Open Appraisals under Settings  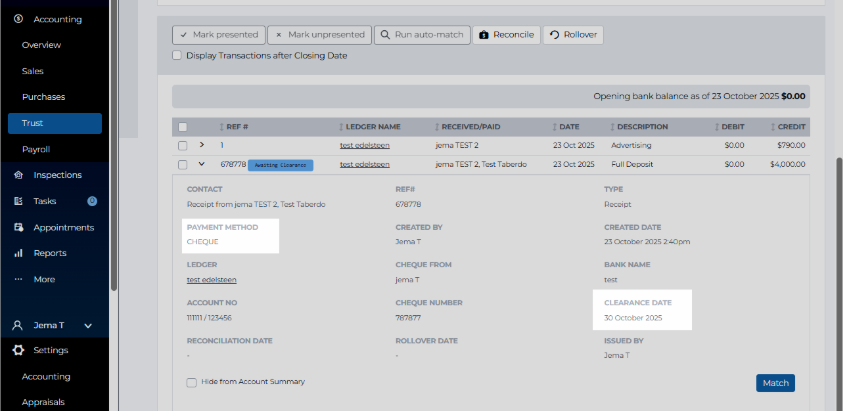pyautogui.click(x=43, y=402)
